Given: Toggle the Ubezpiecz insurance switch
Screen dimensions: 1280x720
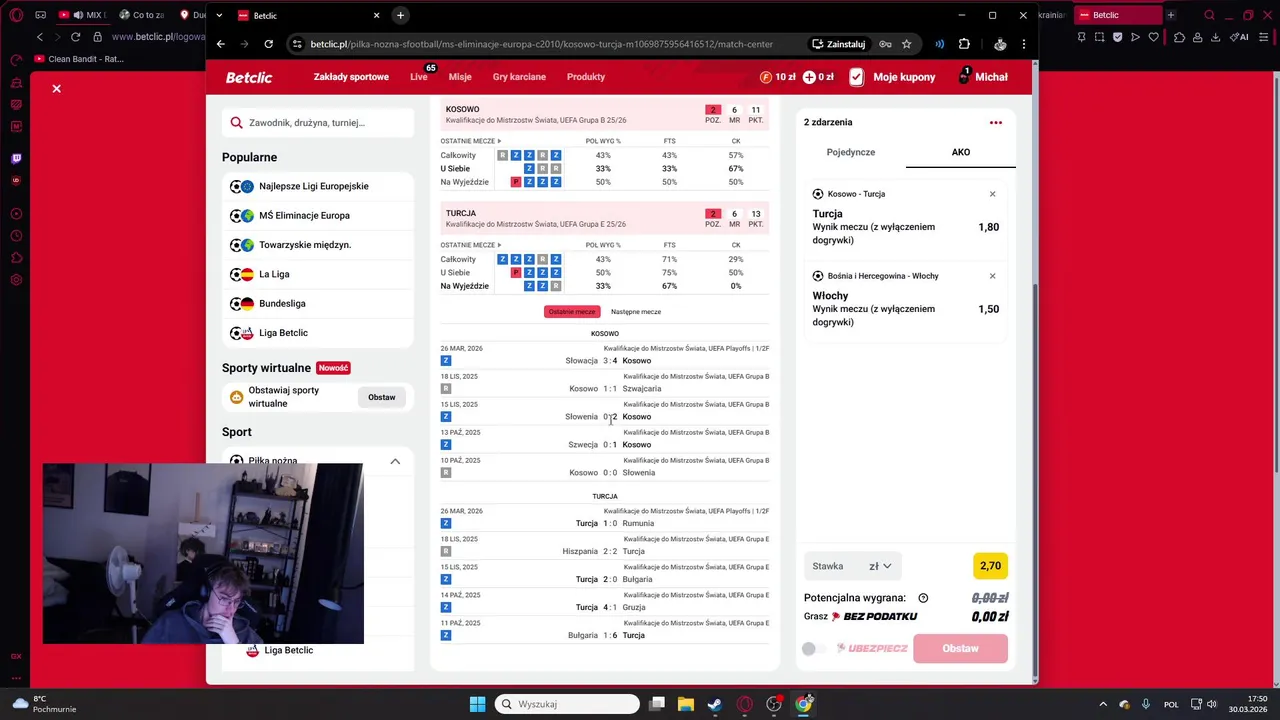Looking at the screenshot, I should [814, 649].
